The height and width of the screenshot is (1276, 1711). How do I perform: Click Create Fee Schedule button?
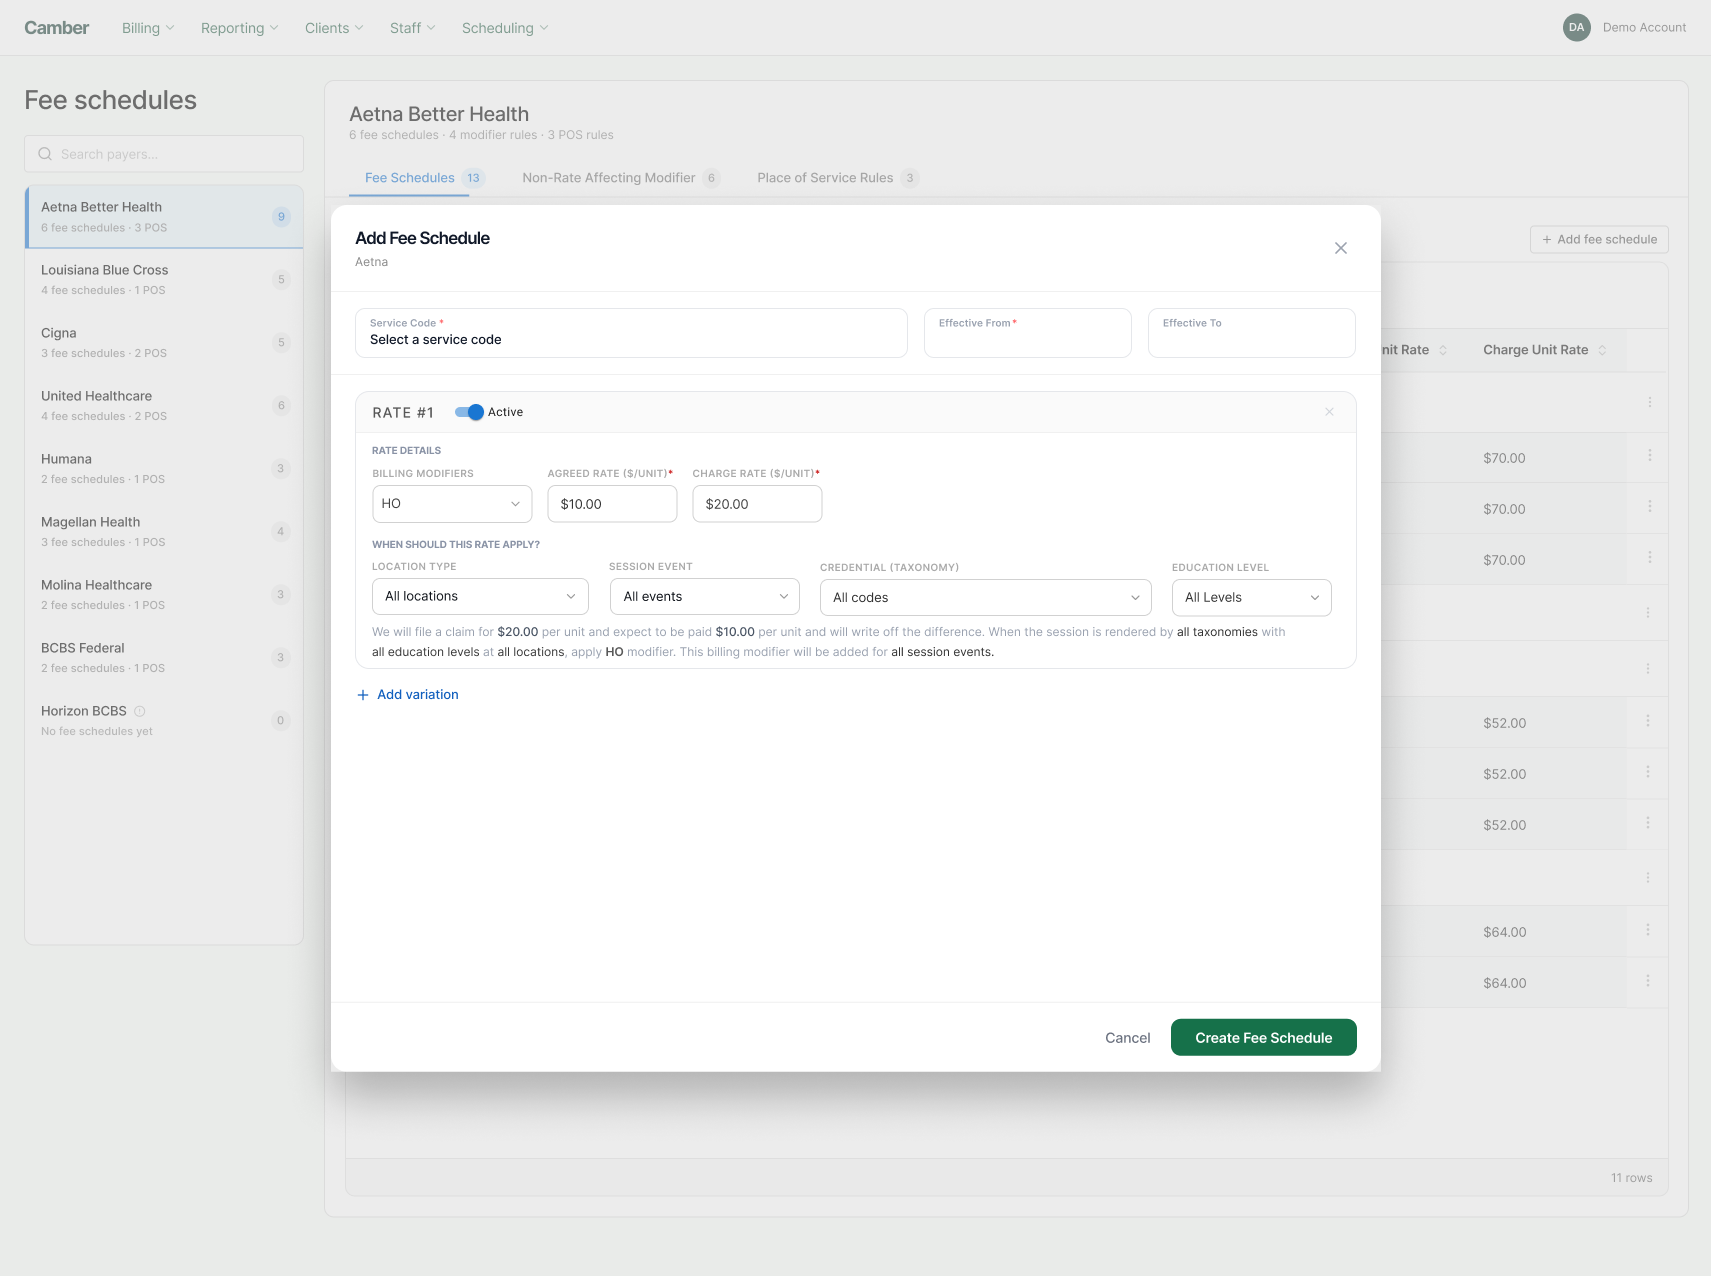point(1264,1038)
